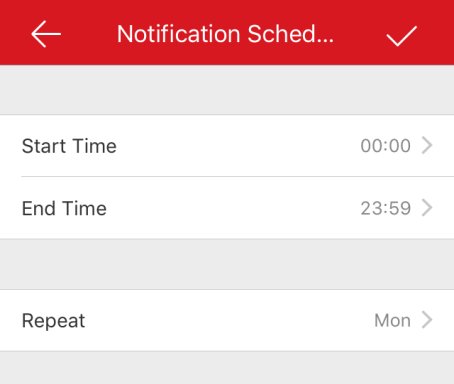Expand Repeat via chevron next to Mon

point(427,320)
